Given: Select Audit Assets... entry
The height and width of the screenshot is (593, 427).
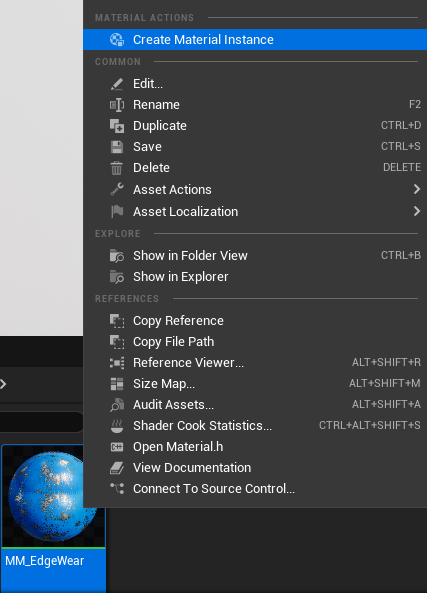Looking at the screenshot, I should click(255, 405).
